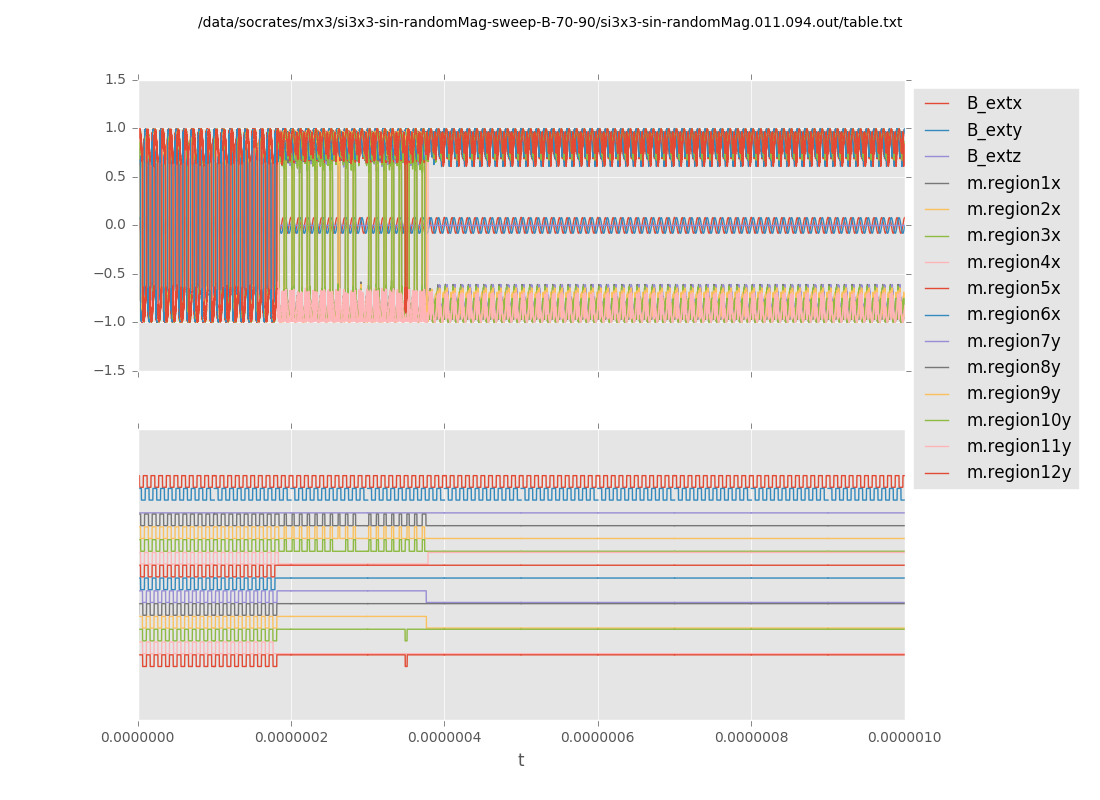The width and height of the screenshot is (1100, 800).
Task: Click the 0.0000008 x-axis tick label
Action: pos(751,738)
